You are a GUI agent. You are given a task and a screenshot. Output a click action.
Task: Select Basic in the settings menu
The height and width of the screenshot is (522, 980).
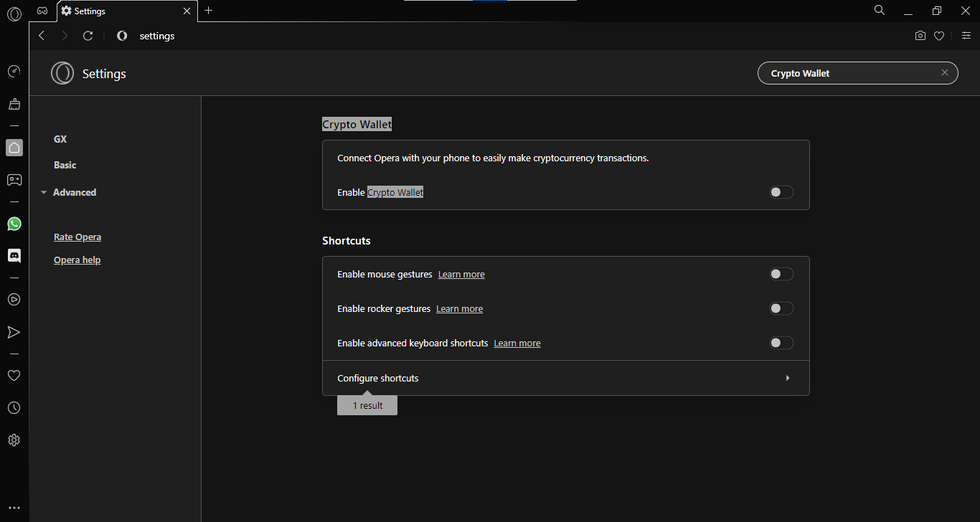tap(65, 165)
